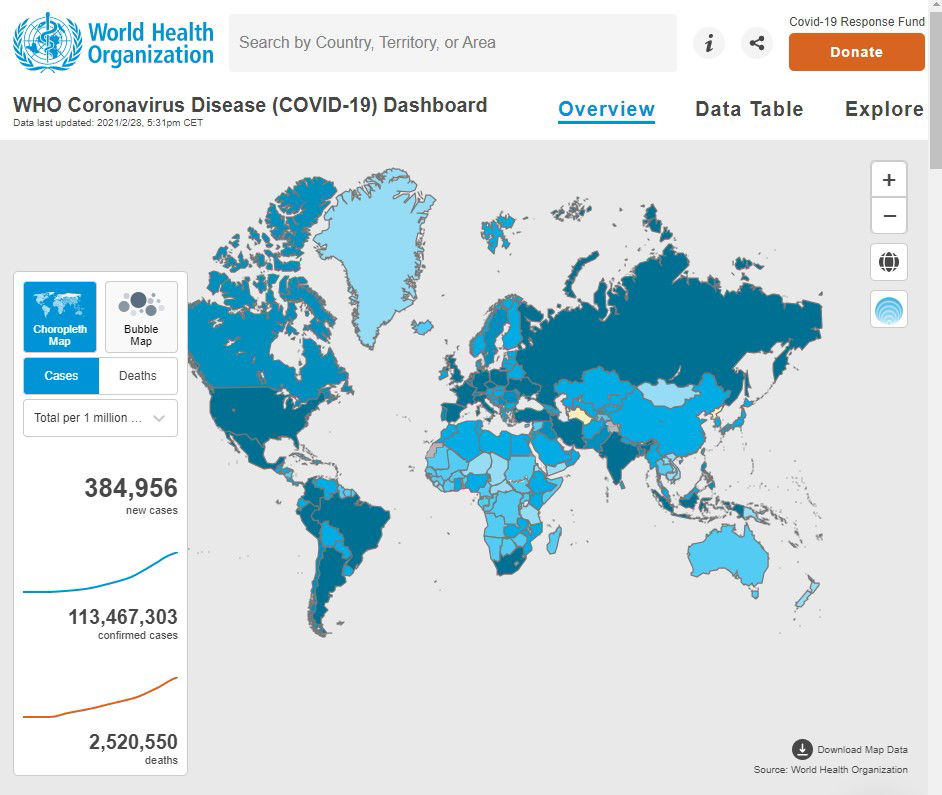Viewport: 942px width, 795px height.
Task: Zoom in on the map
Action: 889,181
